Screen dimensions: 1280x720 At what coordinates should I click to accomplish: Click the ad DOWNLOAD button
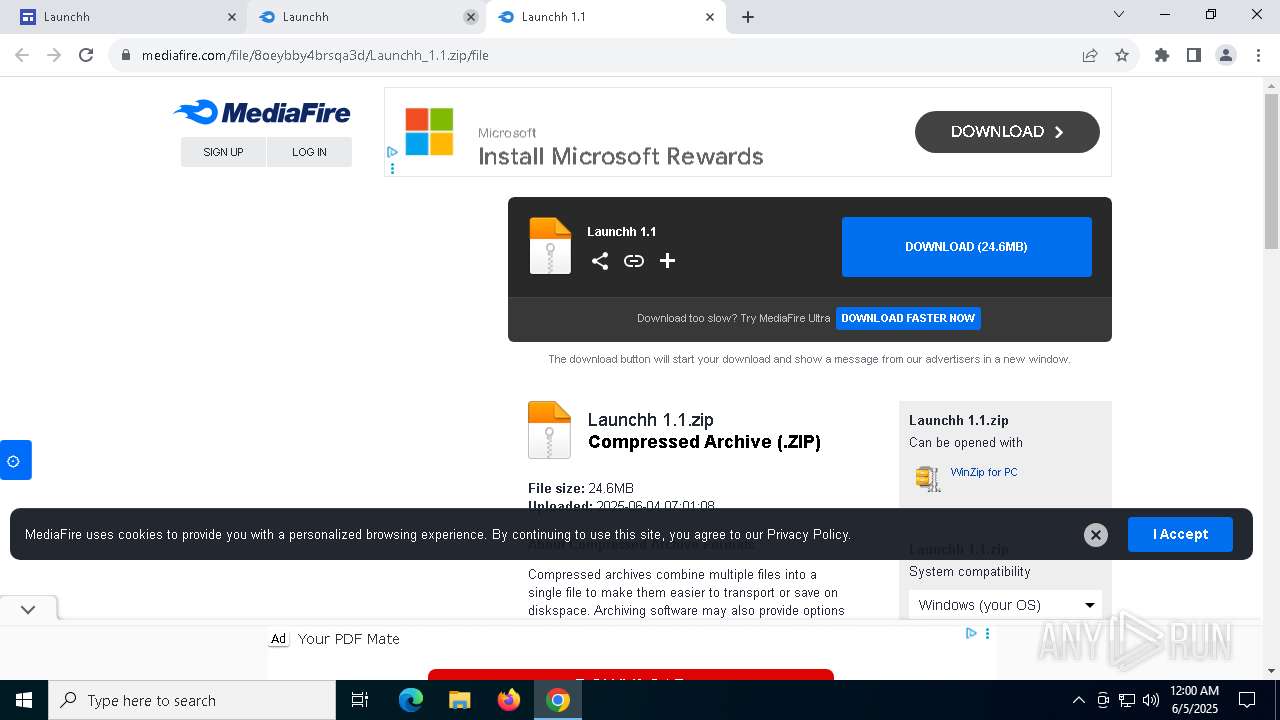click(1007, 132)
